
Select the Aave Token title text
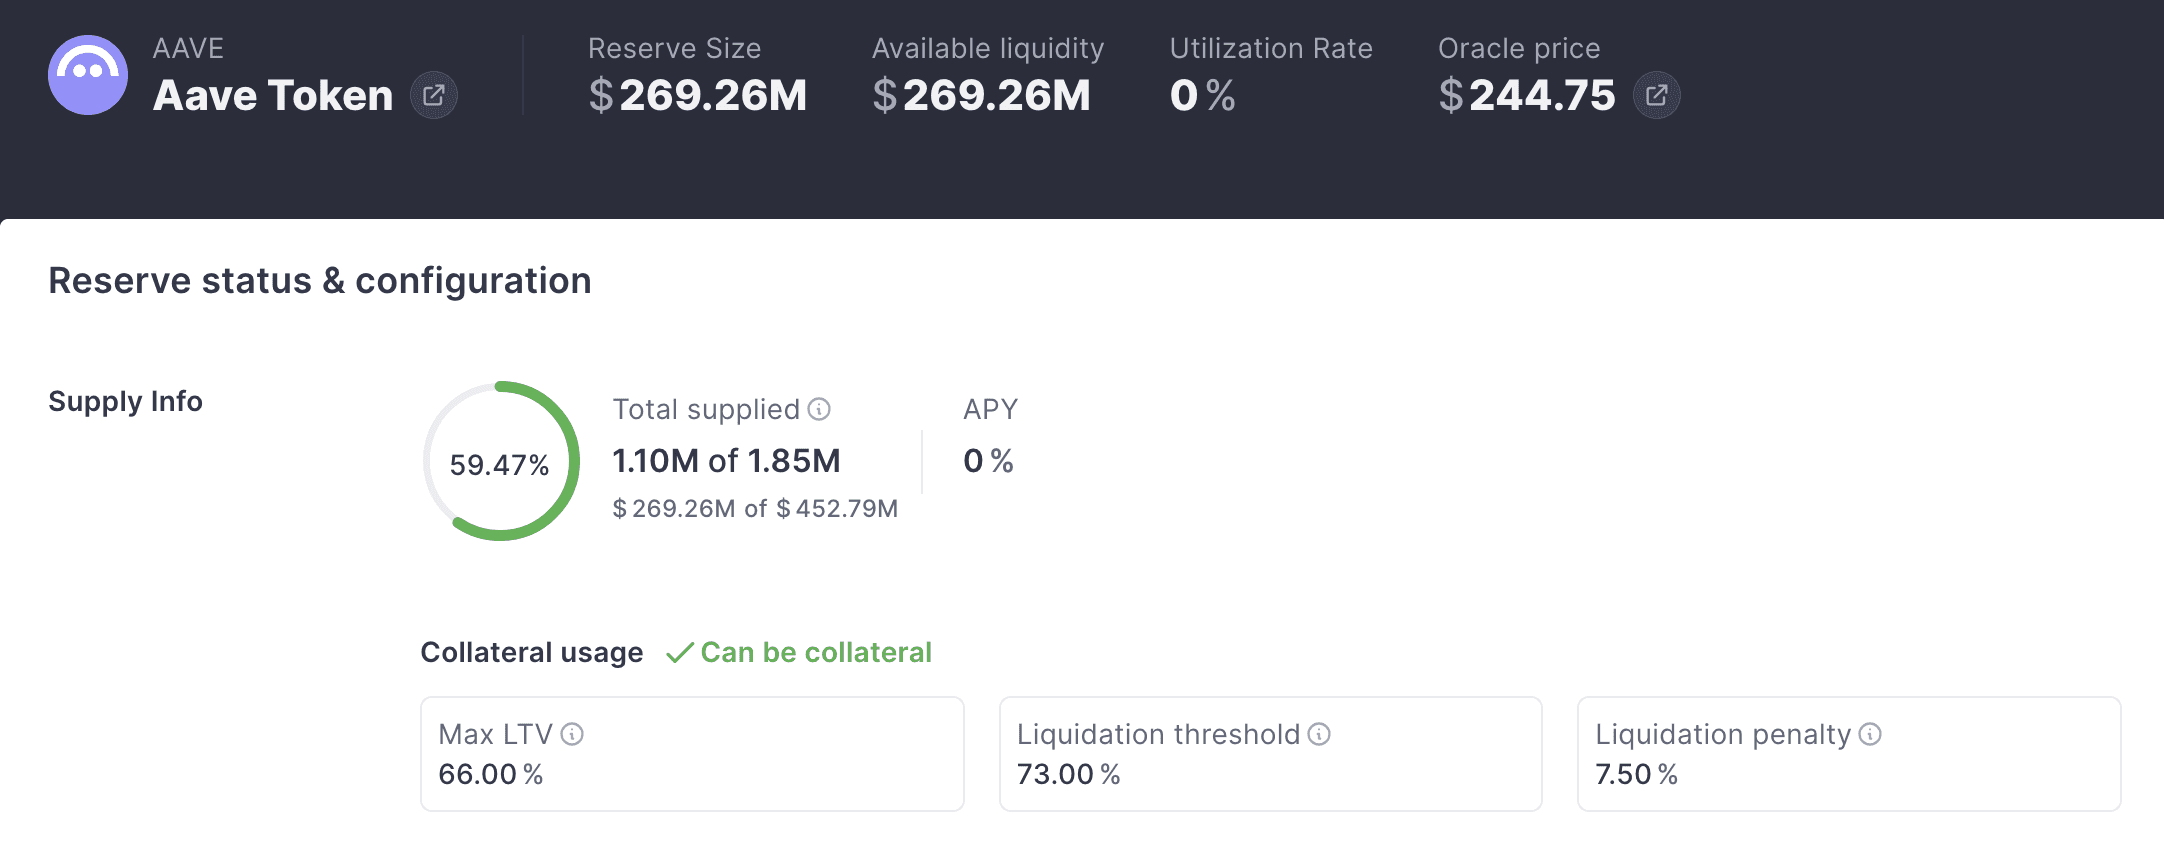(x=273, y=96)
